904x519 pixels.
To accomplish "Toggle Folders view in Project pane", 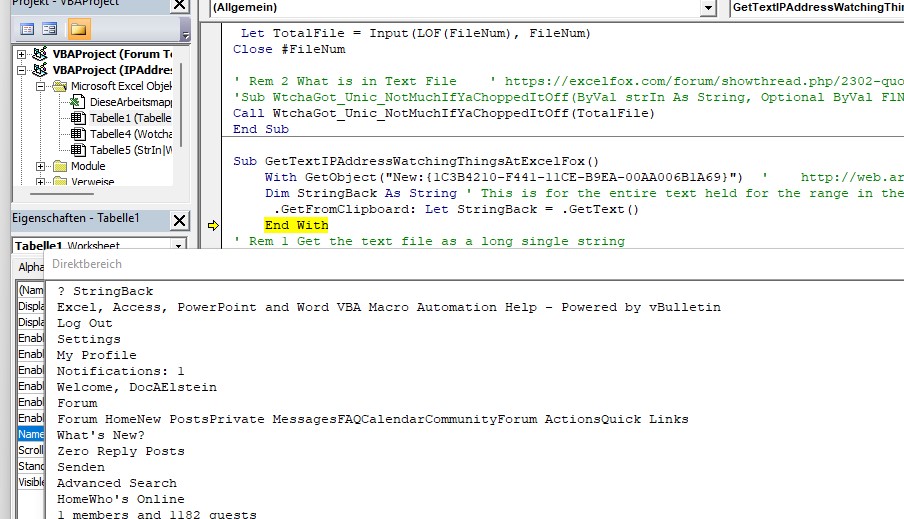I will pos(78,29).
